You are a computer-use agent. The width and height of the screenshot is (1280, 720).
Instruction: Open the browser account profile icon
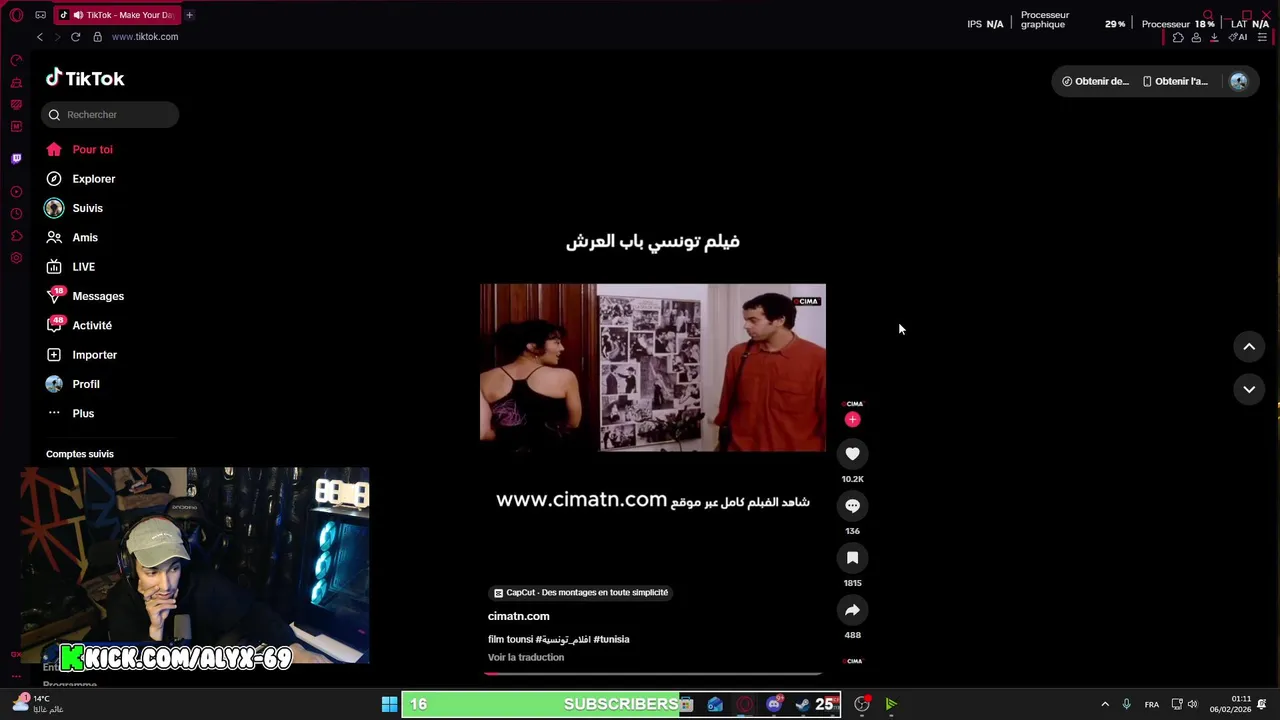click(1196, 37)
